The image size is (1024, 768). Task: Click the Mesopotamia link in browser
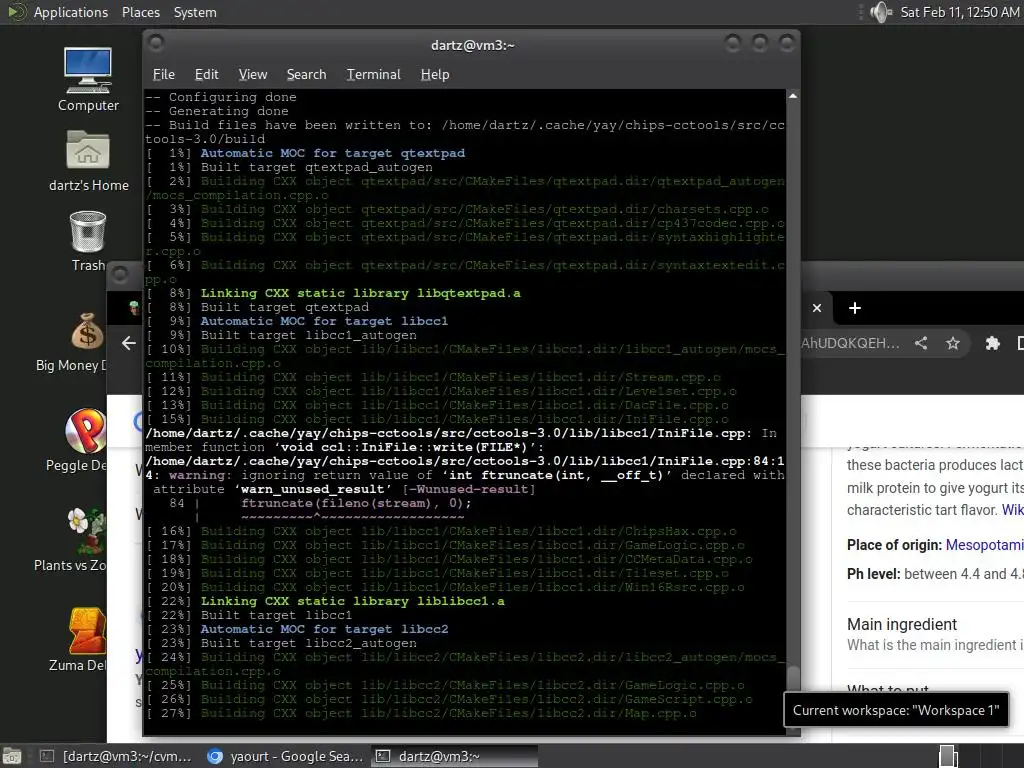pyautogui.click(x=984, y=545)
